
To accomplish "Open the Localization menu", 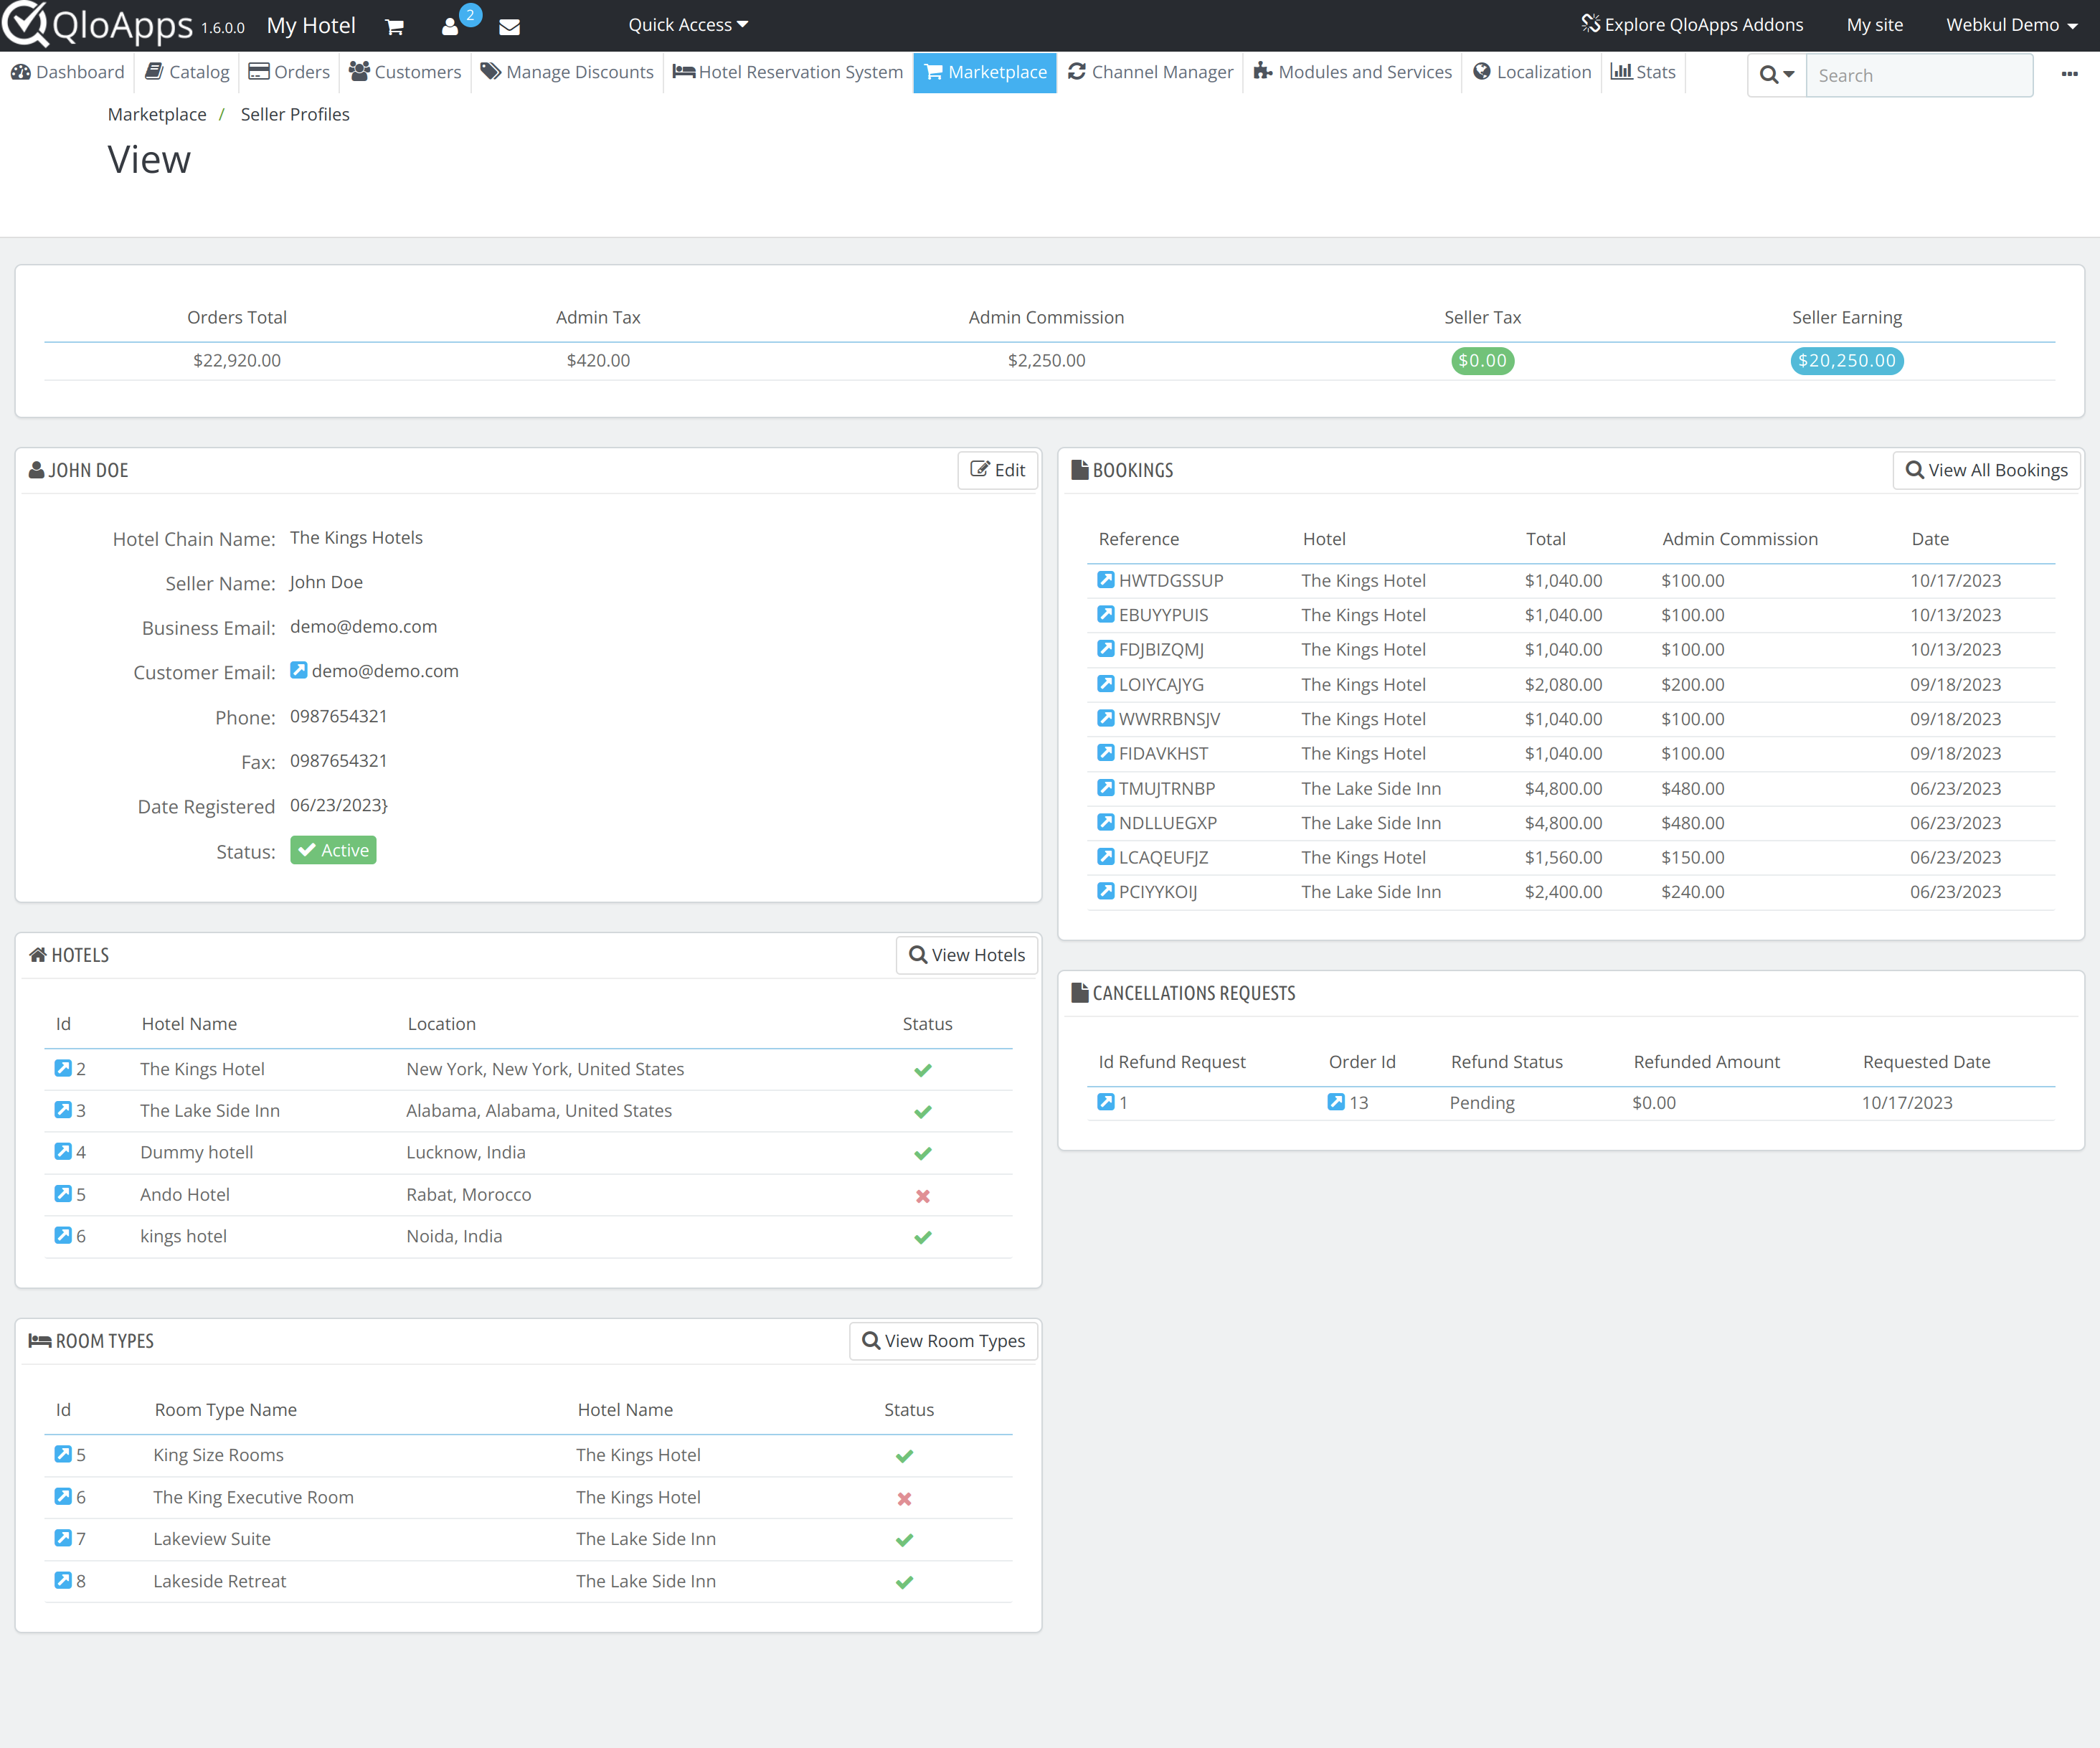I will 1532,72.
